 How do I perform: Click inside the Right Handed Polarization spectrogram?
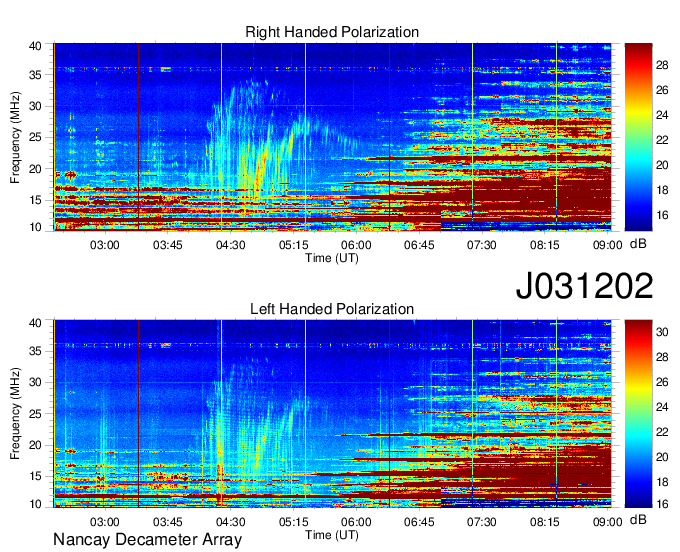(332, 137)
